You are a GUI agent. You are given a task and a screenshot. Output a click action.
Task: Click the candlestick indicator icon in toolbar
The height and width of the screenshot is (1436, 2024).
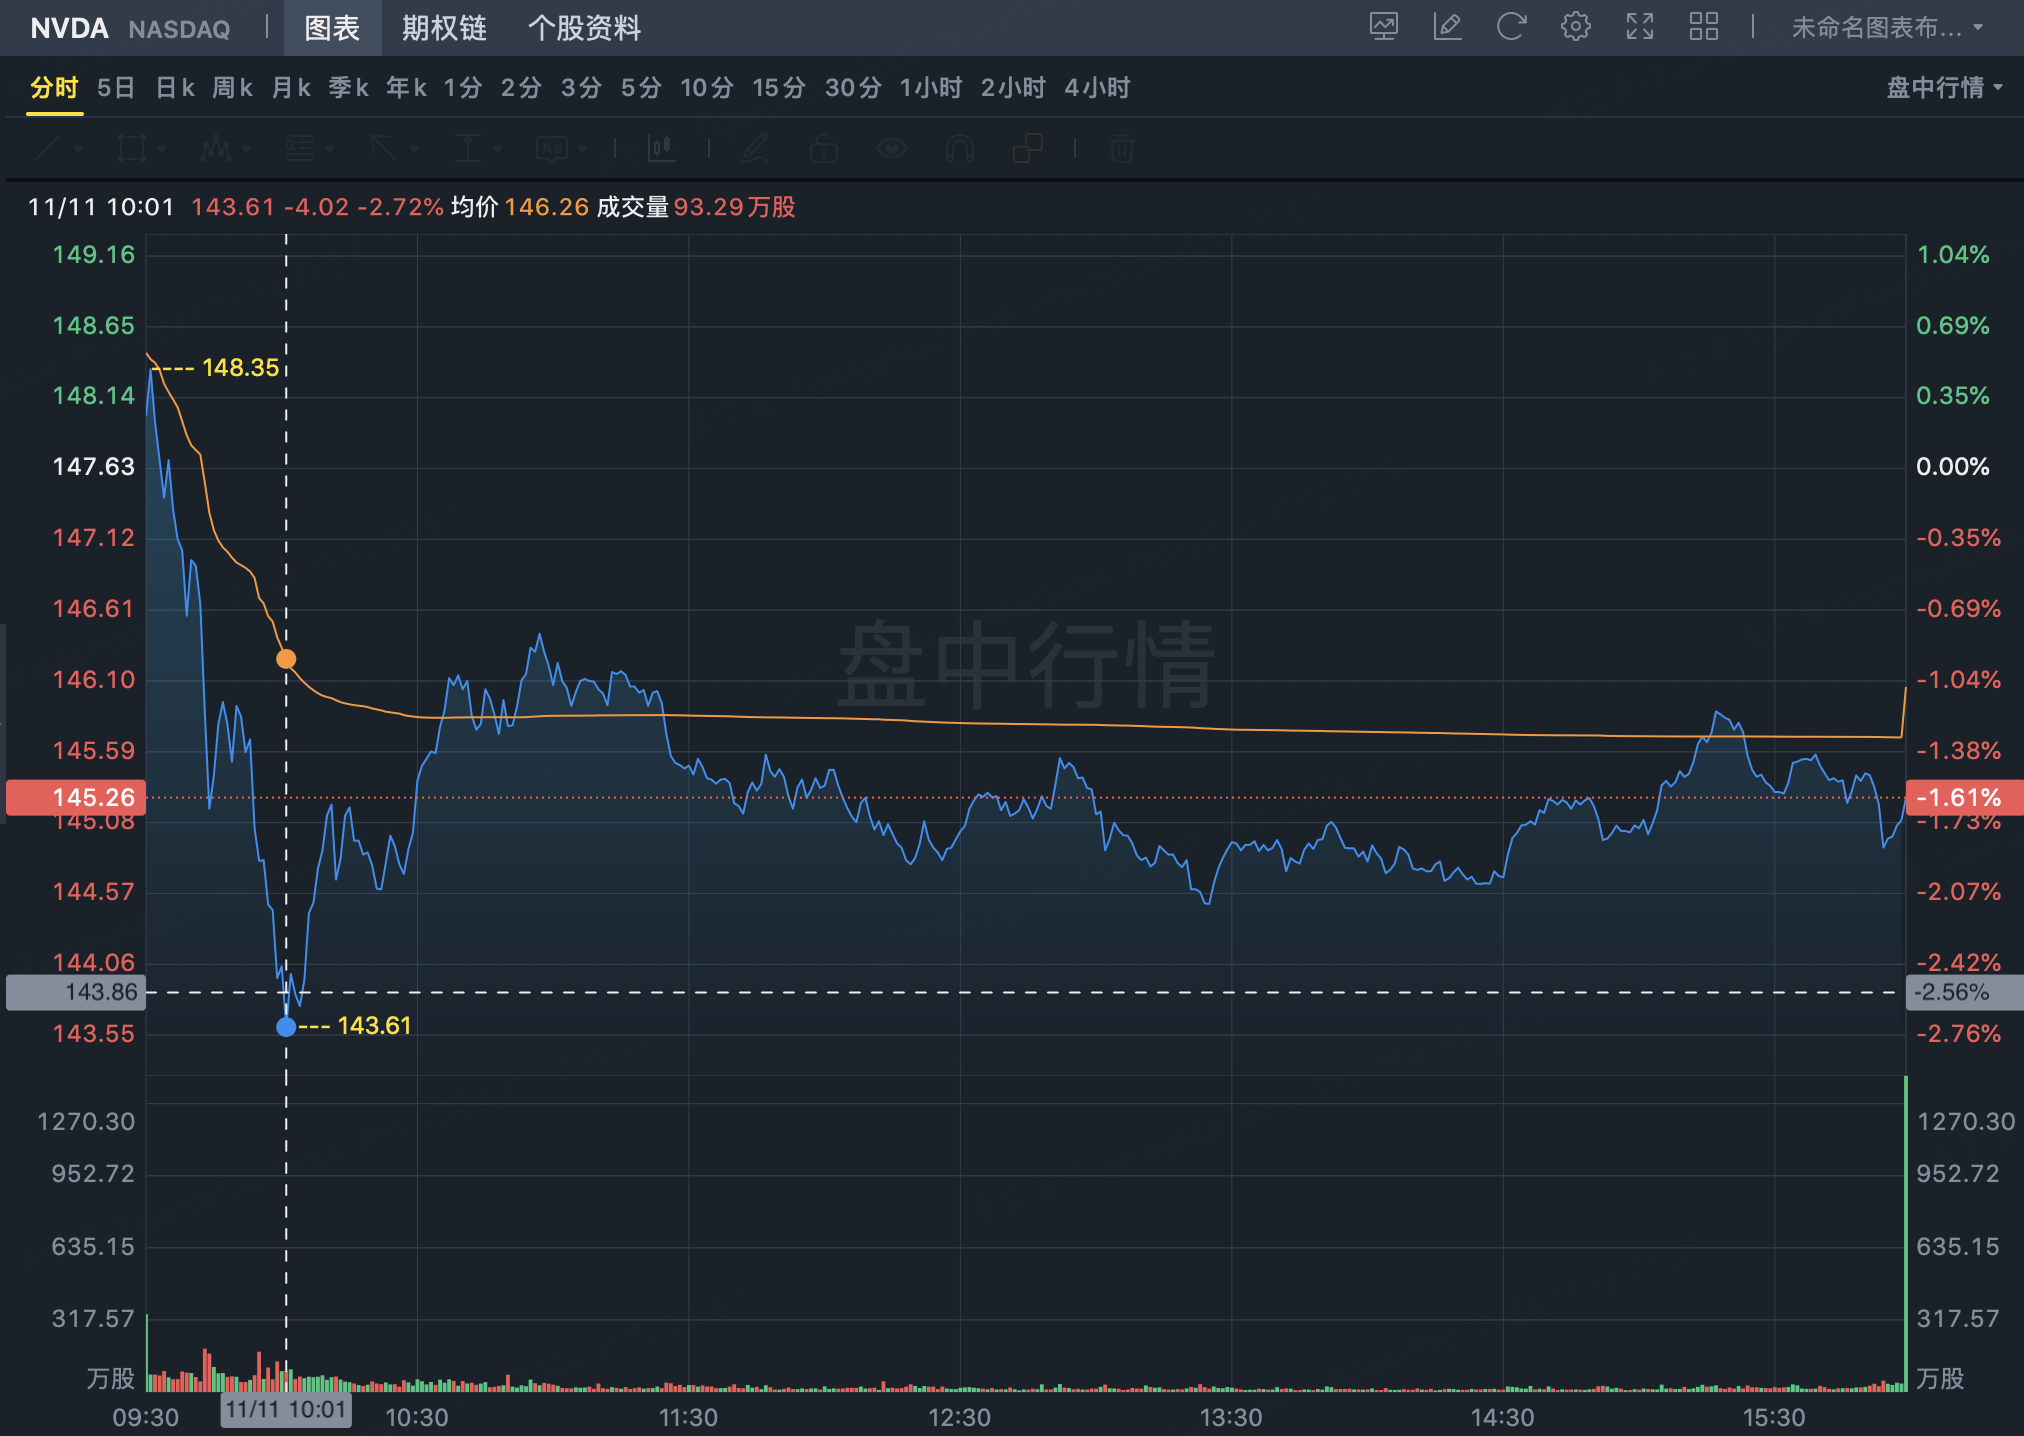(661, 149)
